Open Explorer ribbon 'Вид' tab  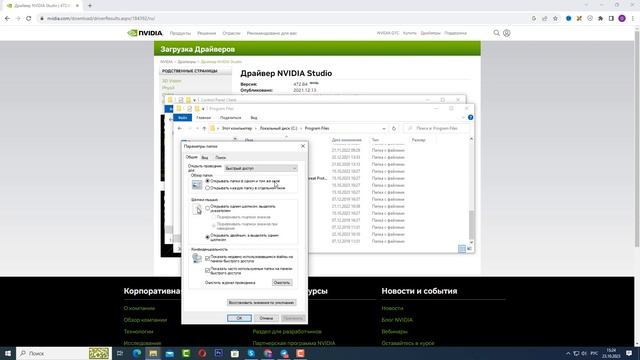coord(253,118)
